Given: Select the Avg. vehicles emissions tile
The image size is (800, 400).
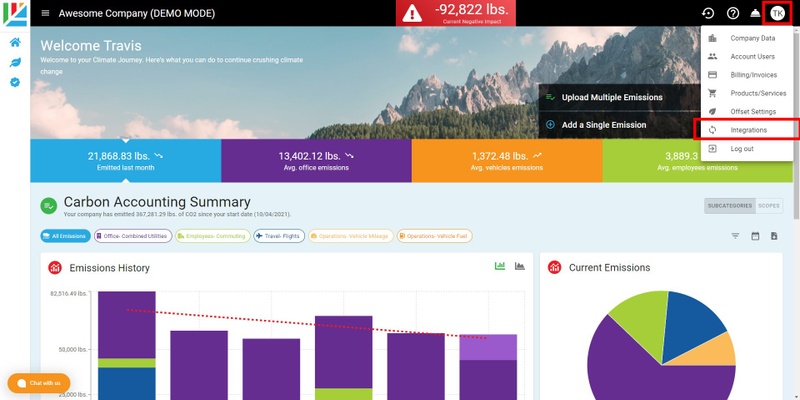Looking at the screenshot, I should (507, 160).
